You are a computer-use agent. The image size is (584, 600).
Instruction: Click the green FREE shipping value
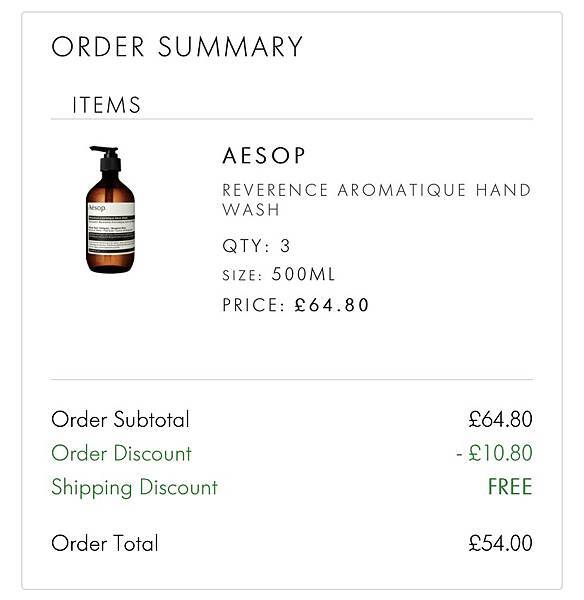coord(510,487)
